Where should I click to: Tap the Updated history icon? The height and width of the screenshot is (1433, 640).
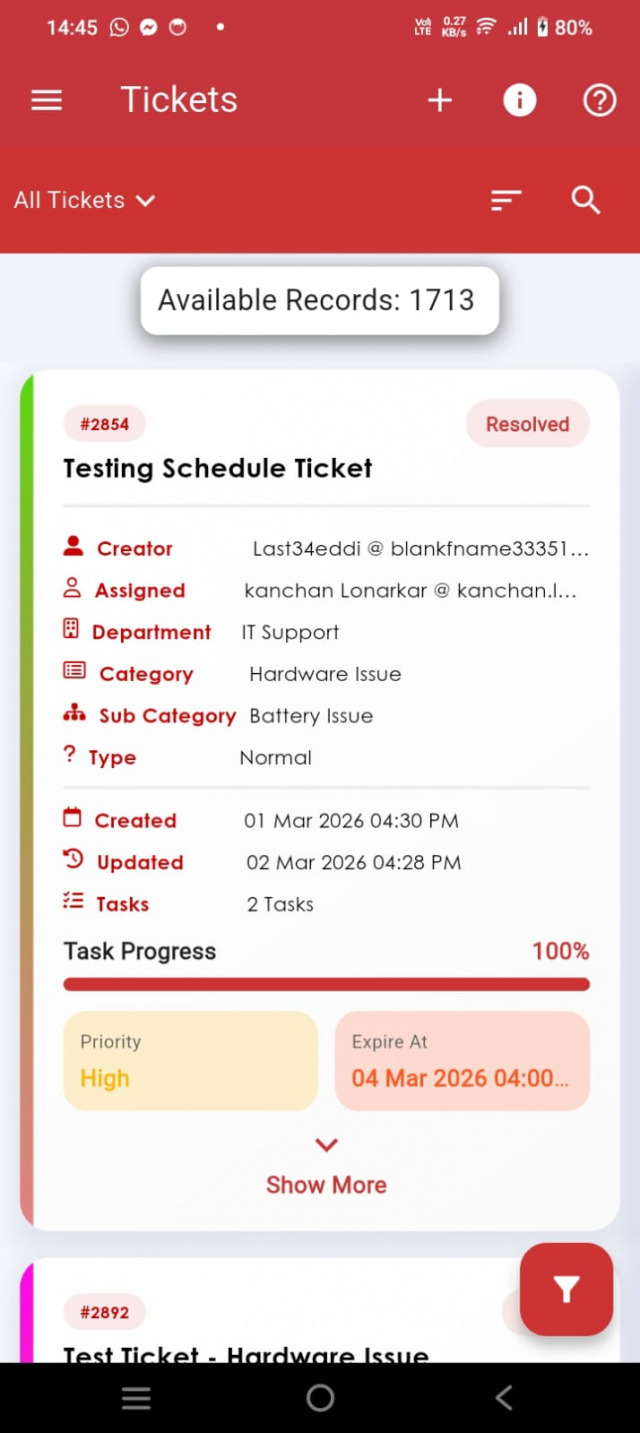[x=73, y=861]
